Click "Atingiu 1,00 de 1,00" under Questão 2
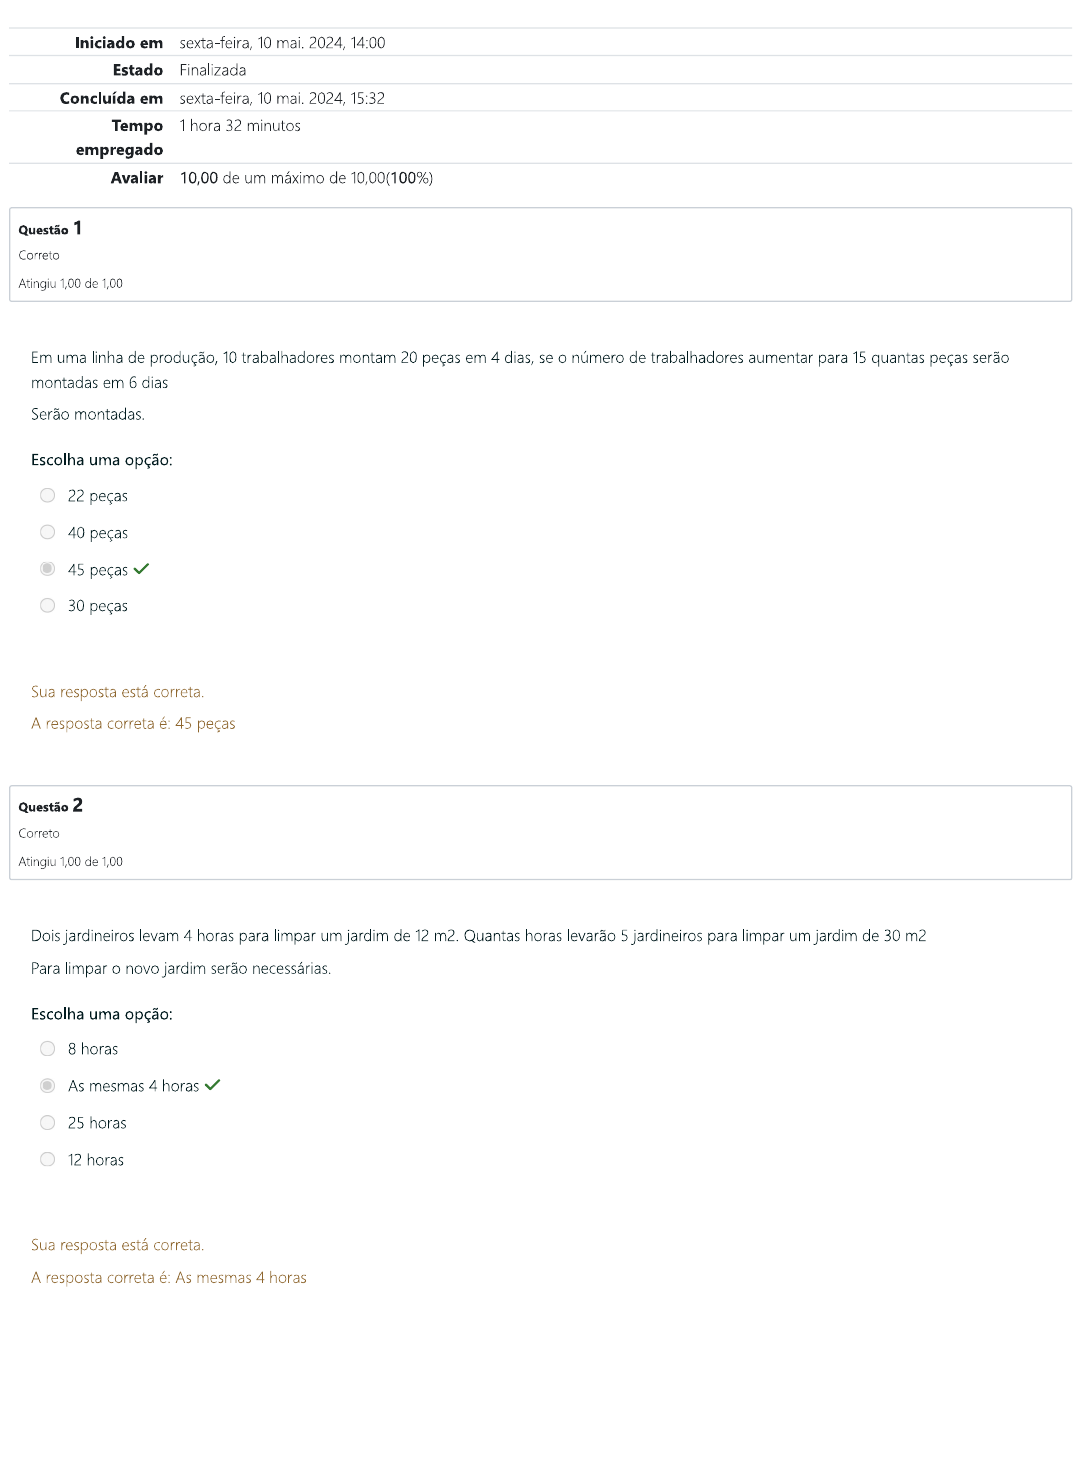Image resolution: width=1080 pixels, height=1483 pixels. (x=71, y=862)
